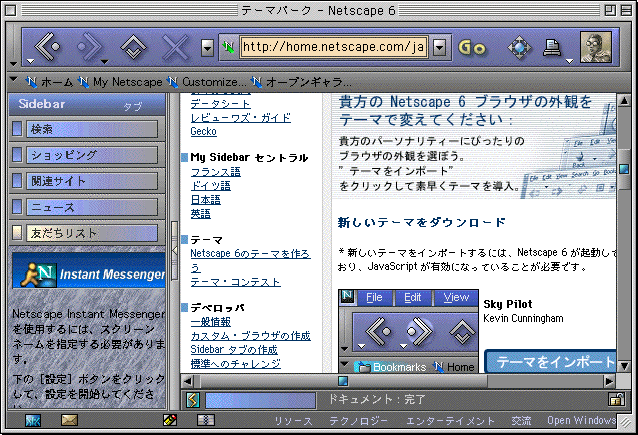This screenshot has width=638, height=435.
Task: Follow the データシート link
Action: (221, 104)
